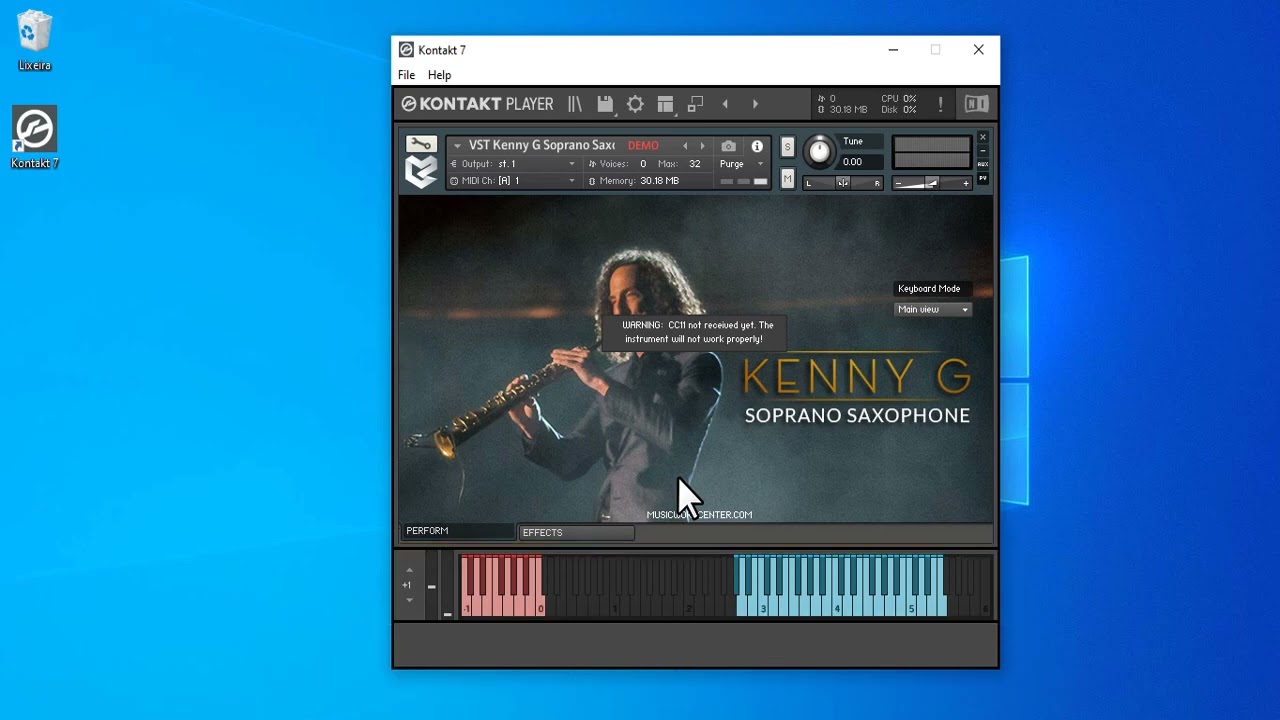The width and height of the screenshot is (1280, 720).
Task: Toggle Mute M button
Action: (x=787, y=179)
